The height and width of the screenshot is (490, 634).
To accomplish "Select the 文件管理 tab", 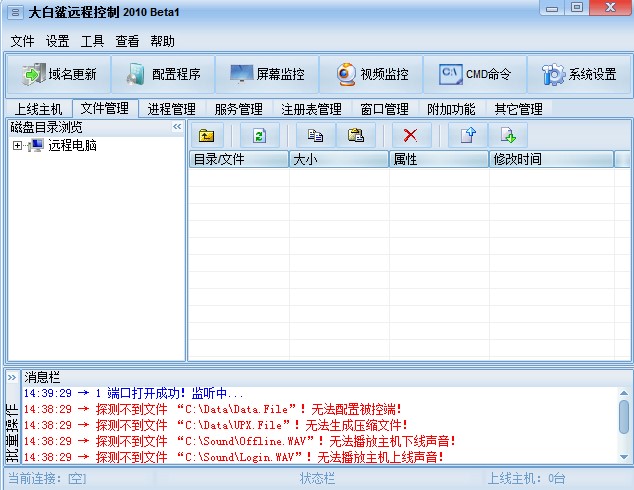I will [105, 108].
